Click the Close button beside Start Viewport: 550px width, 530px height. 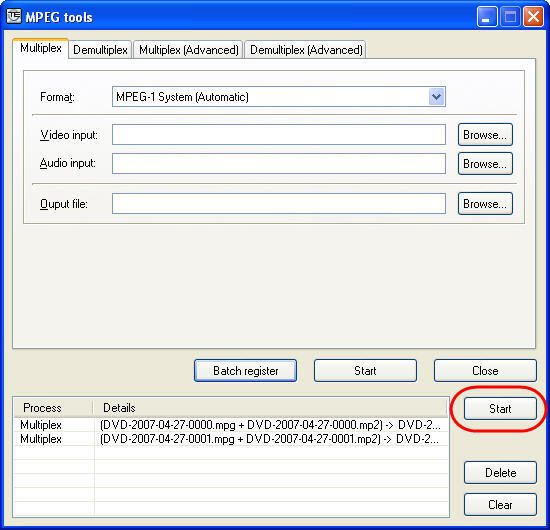point(485,371)
